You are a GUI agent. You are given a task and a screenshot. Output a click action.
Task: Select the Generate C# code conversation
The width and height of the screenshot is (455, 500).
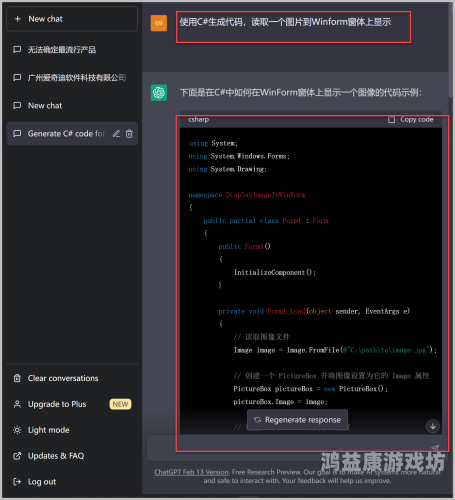click(x=72, y=134)
